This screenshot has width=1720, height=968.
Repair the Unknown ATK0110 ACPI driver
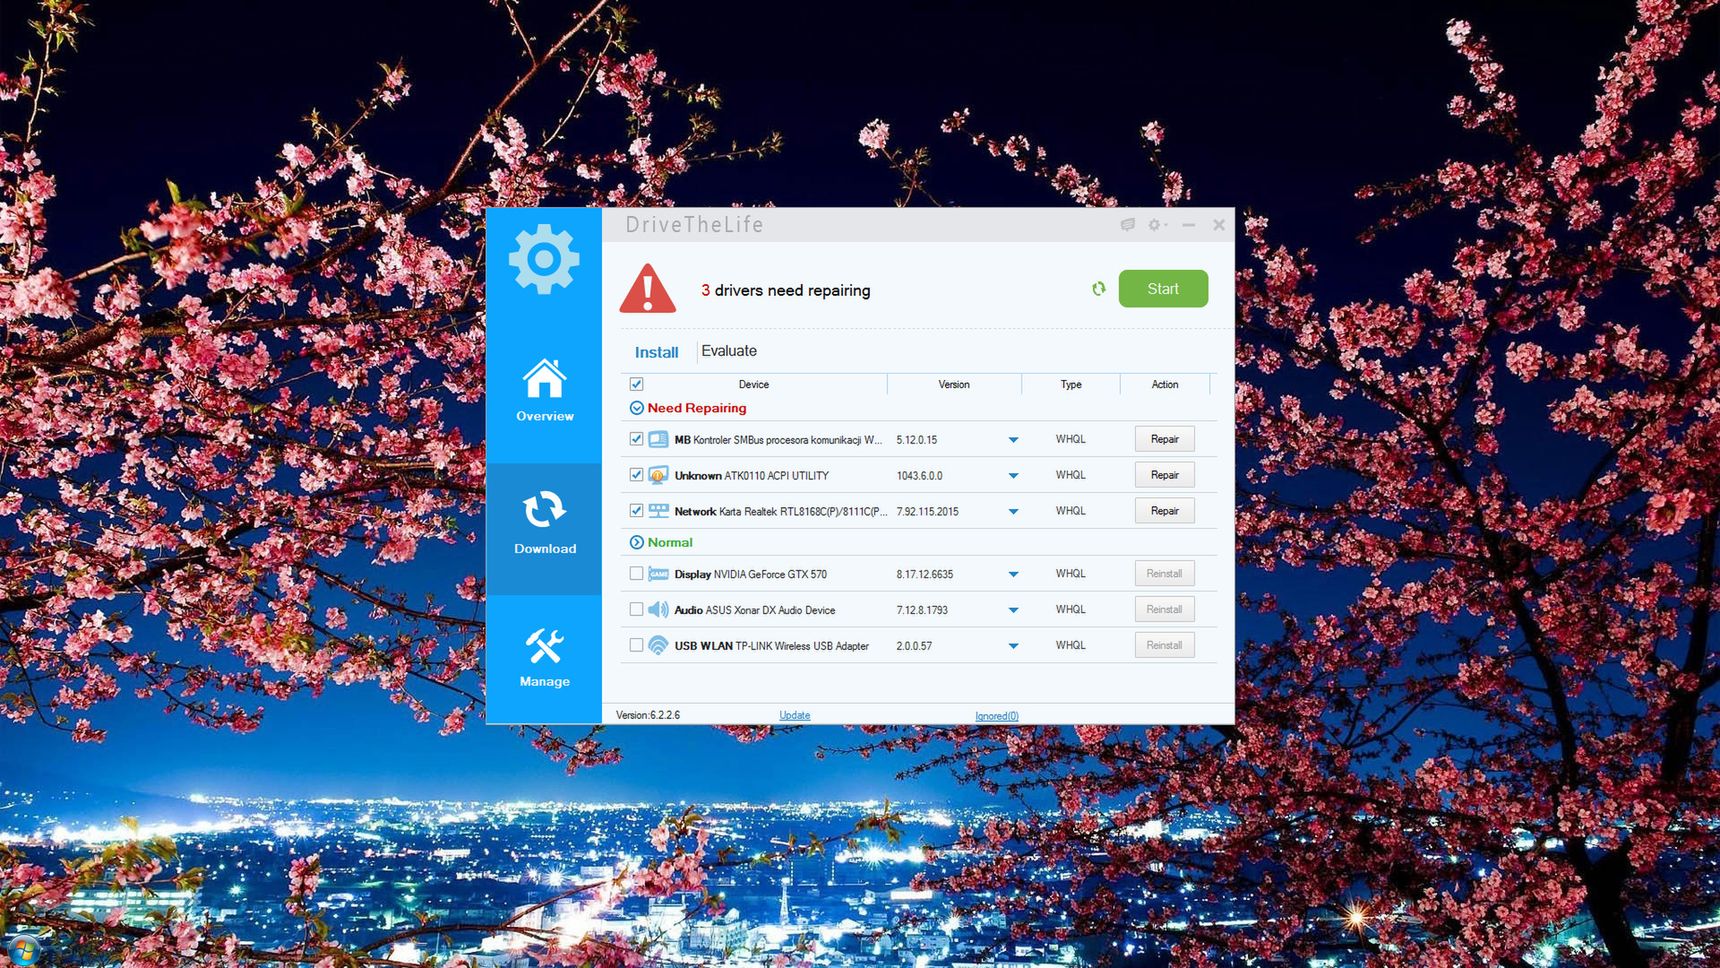tap(1164, 475)
